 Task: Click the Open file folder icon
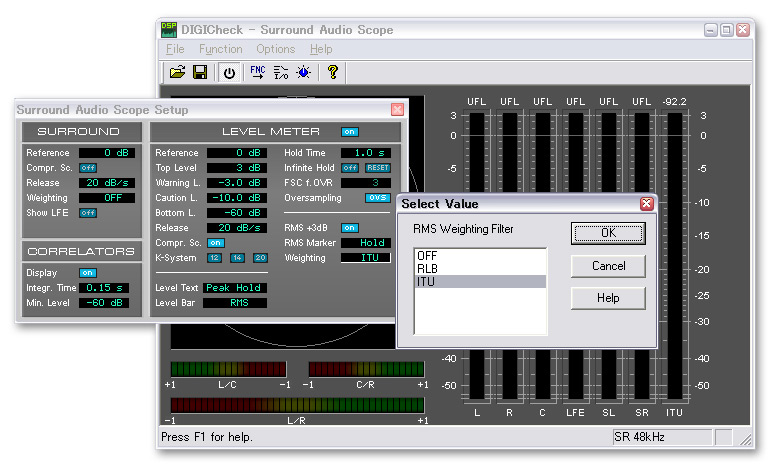(x=177, y=72)
